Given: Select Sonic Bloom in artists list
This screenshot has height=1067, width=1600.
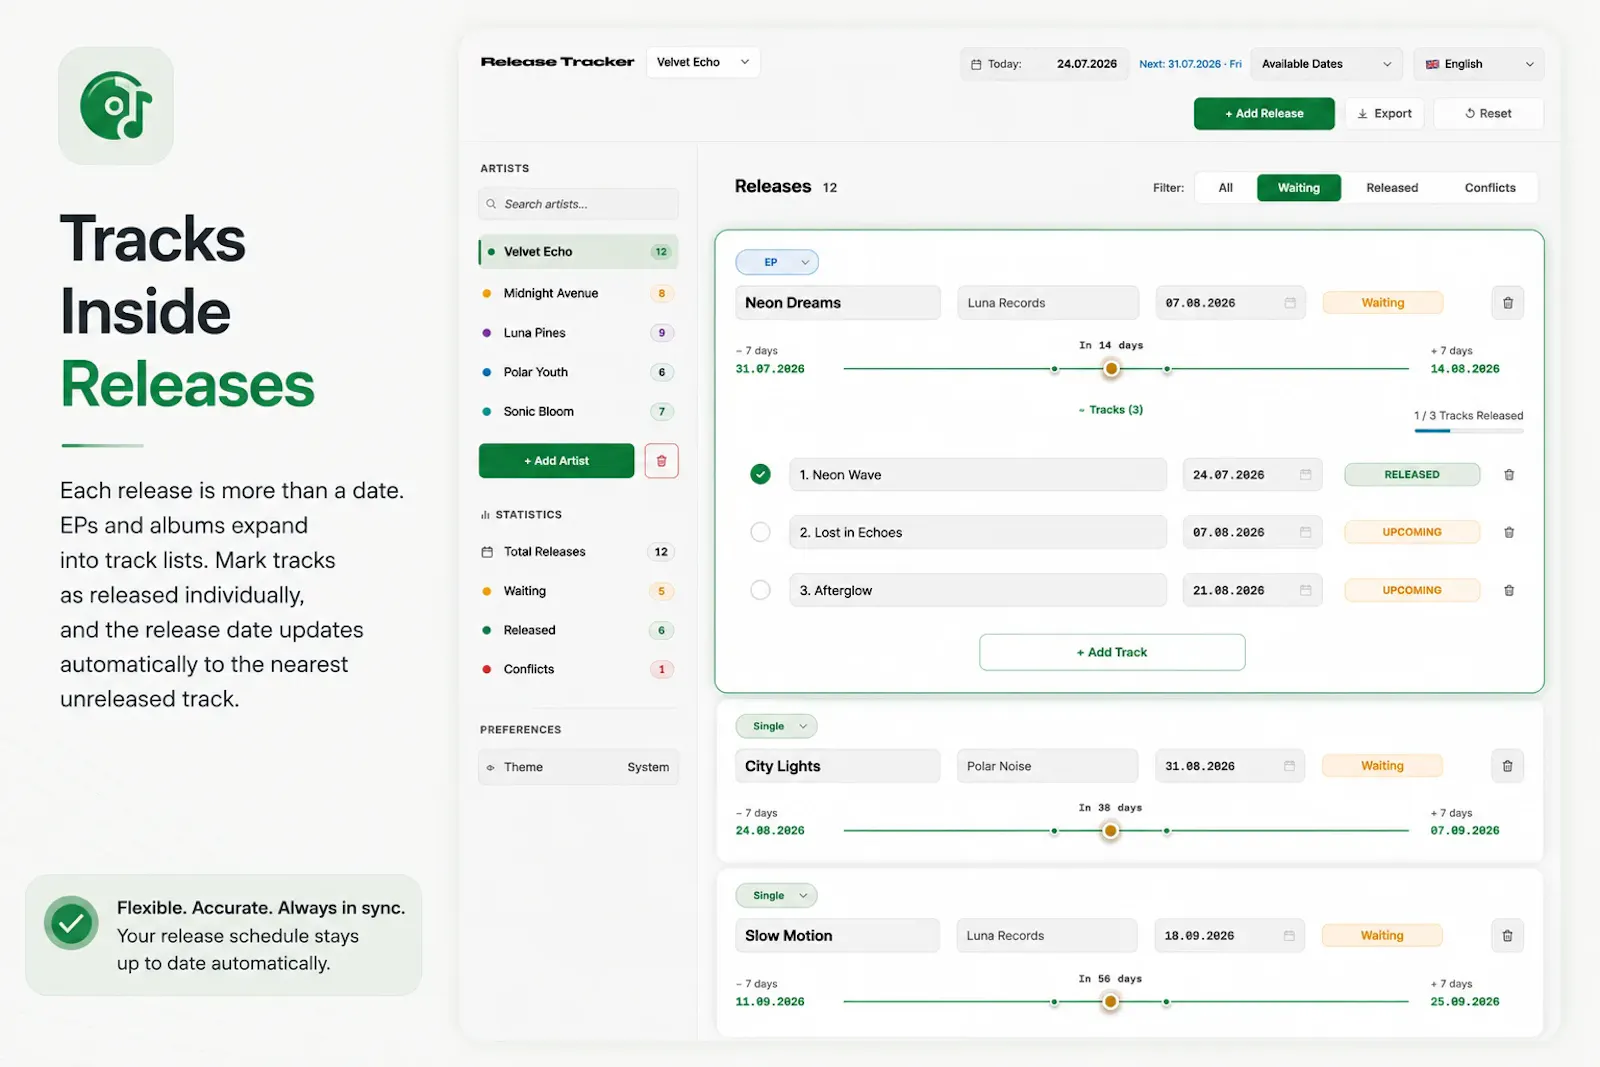Looking at the screenshot, I should (578, 411).
